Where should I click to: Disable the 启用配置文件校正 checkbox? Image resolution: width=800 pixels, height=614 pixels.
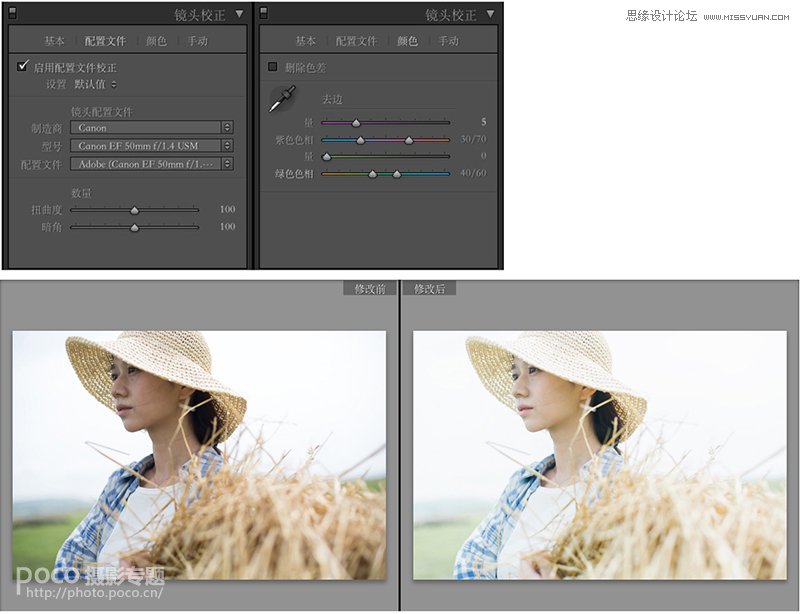point(23,67)
